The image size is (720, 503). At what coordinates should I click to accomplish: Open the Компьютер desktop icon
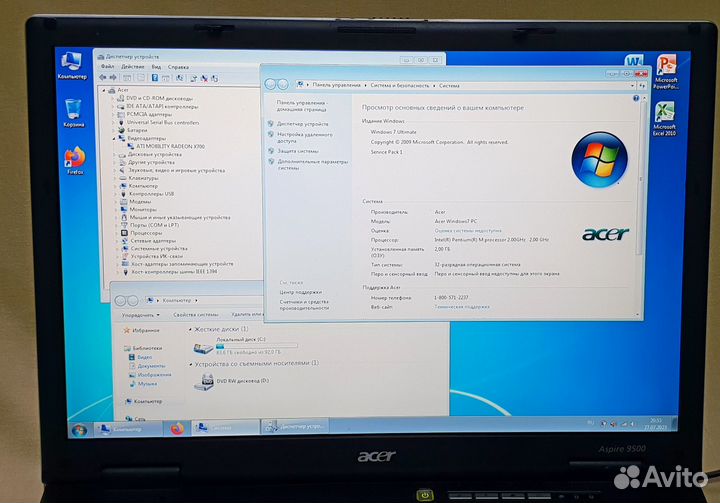[x=72, y=60]
